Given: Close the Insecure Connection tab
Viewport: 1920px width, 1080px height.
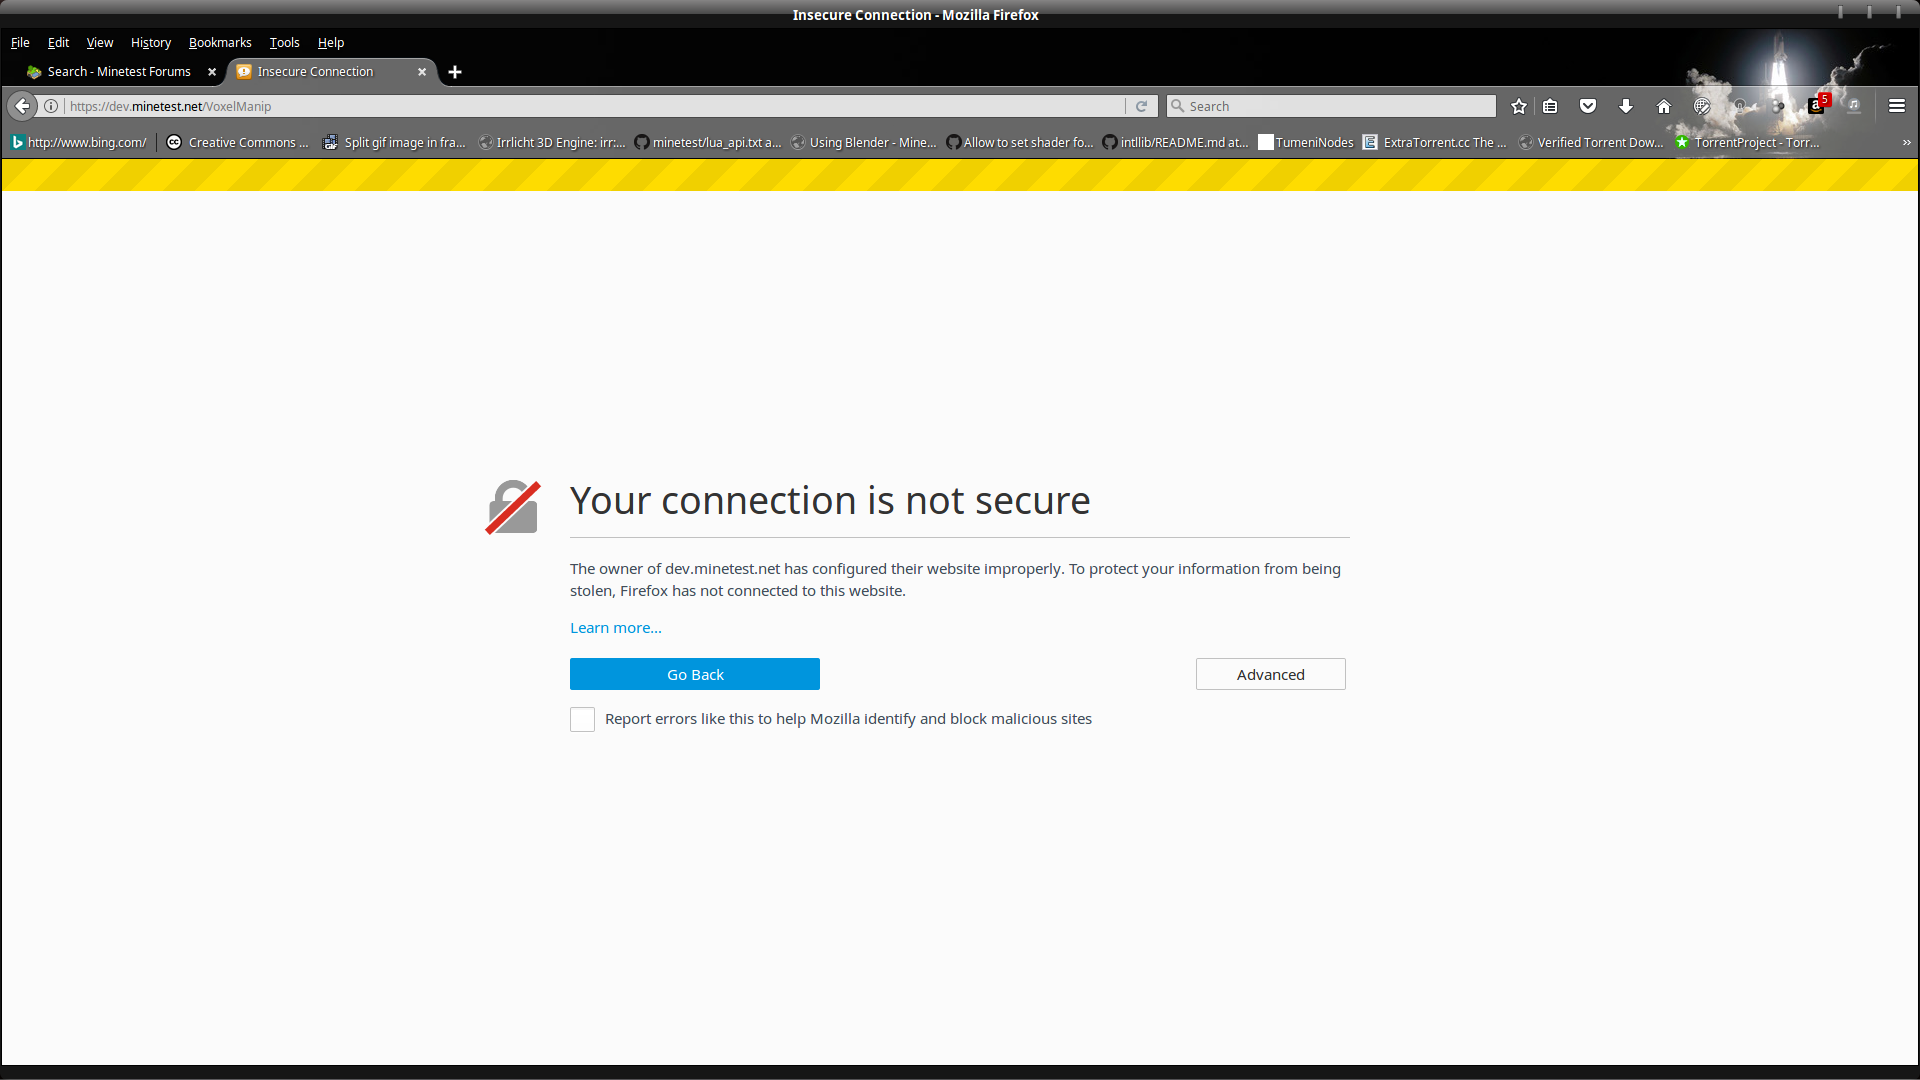Looking at the screenshot, I should point(422,72).
